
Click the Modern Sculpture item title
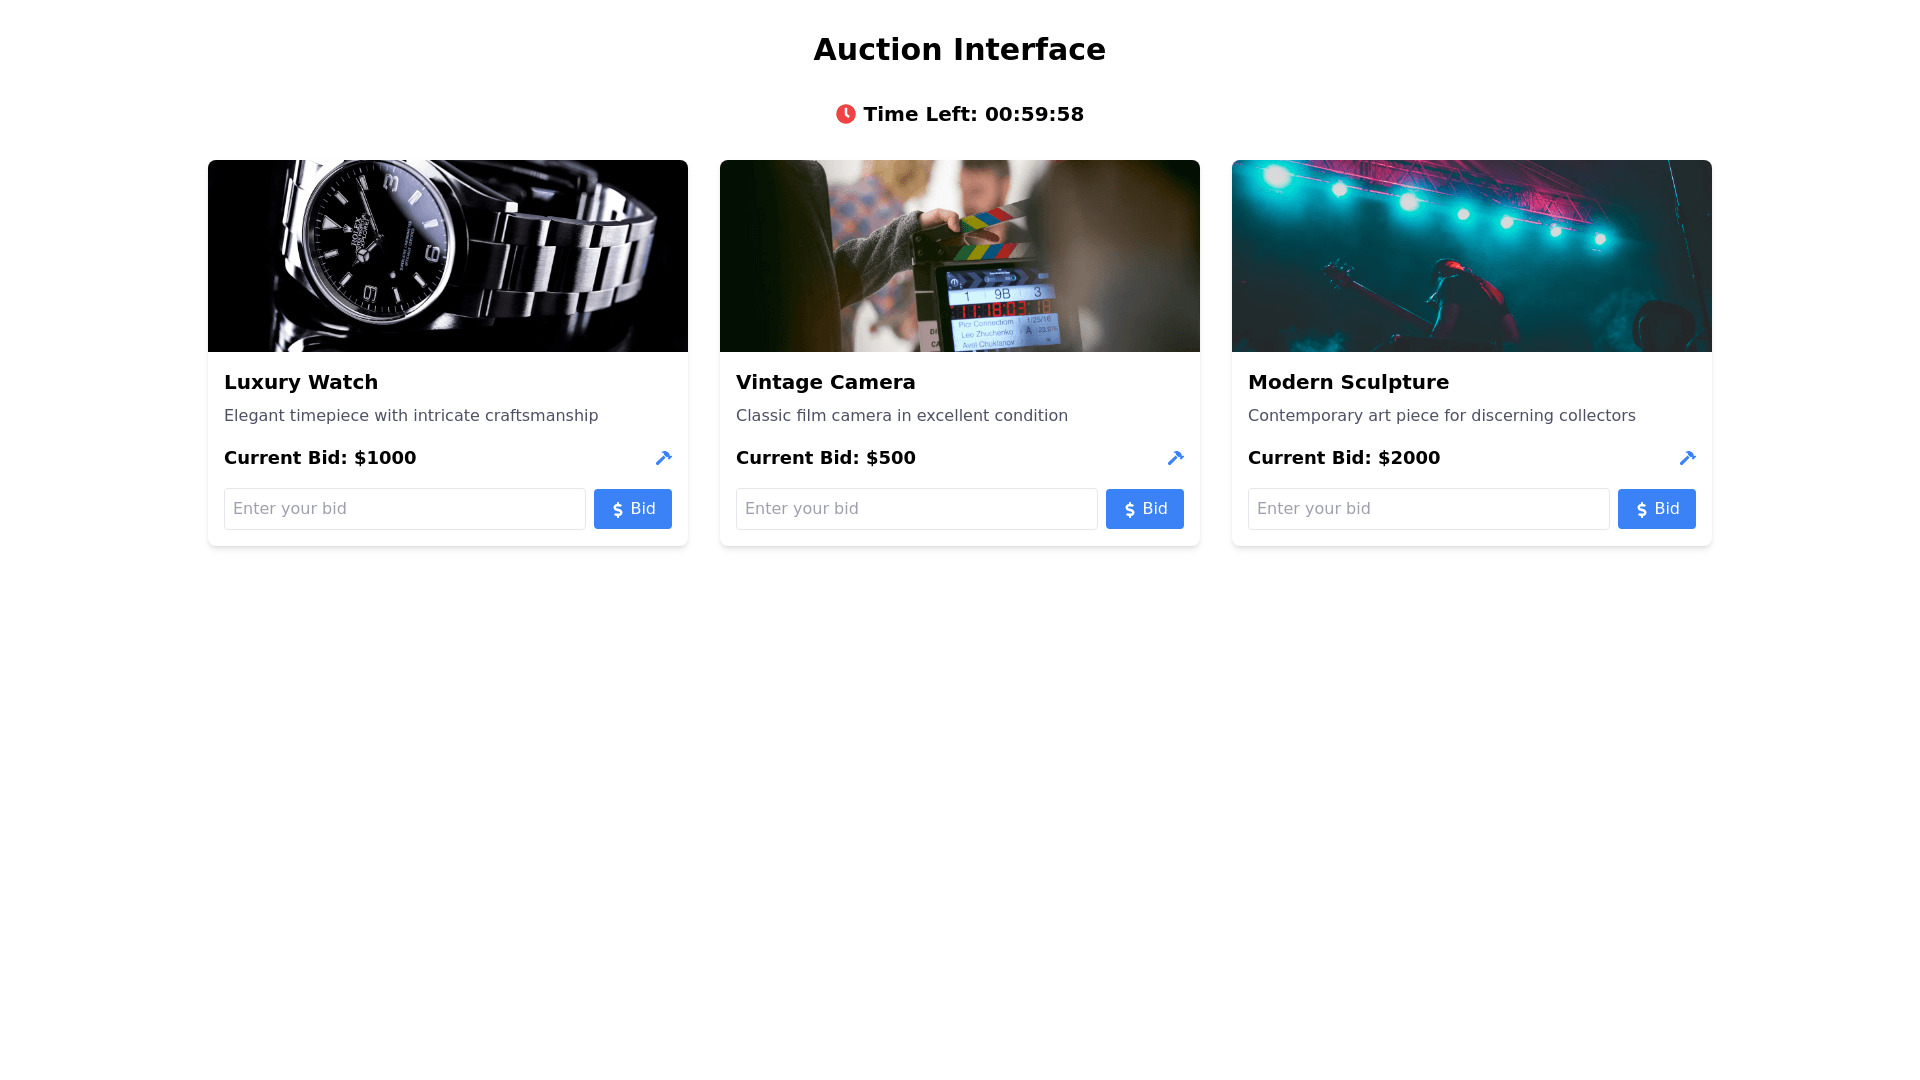[x=1348, y=382]
